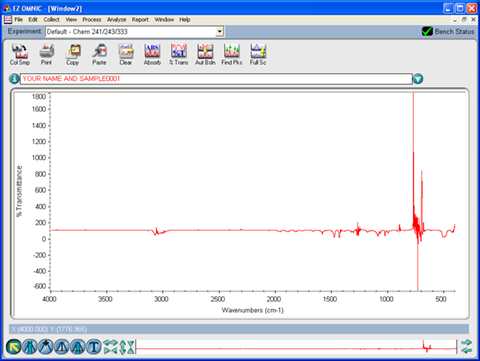This screenshot has width=480, height=361.
Task: Convert spectrum with the Absorb icon
Action: tap(152, 54)
